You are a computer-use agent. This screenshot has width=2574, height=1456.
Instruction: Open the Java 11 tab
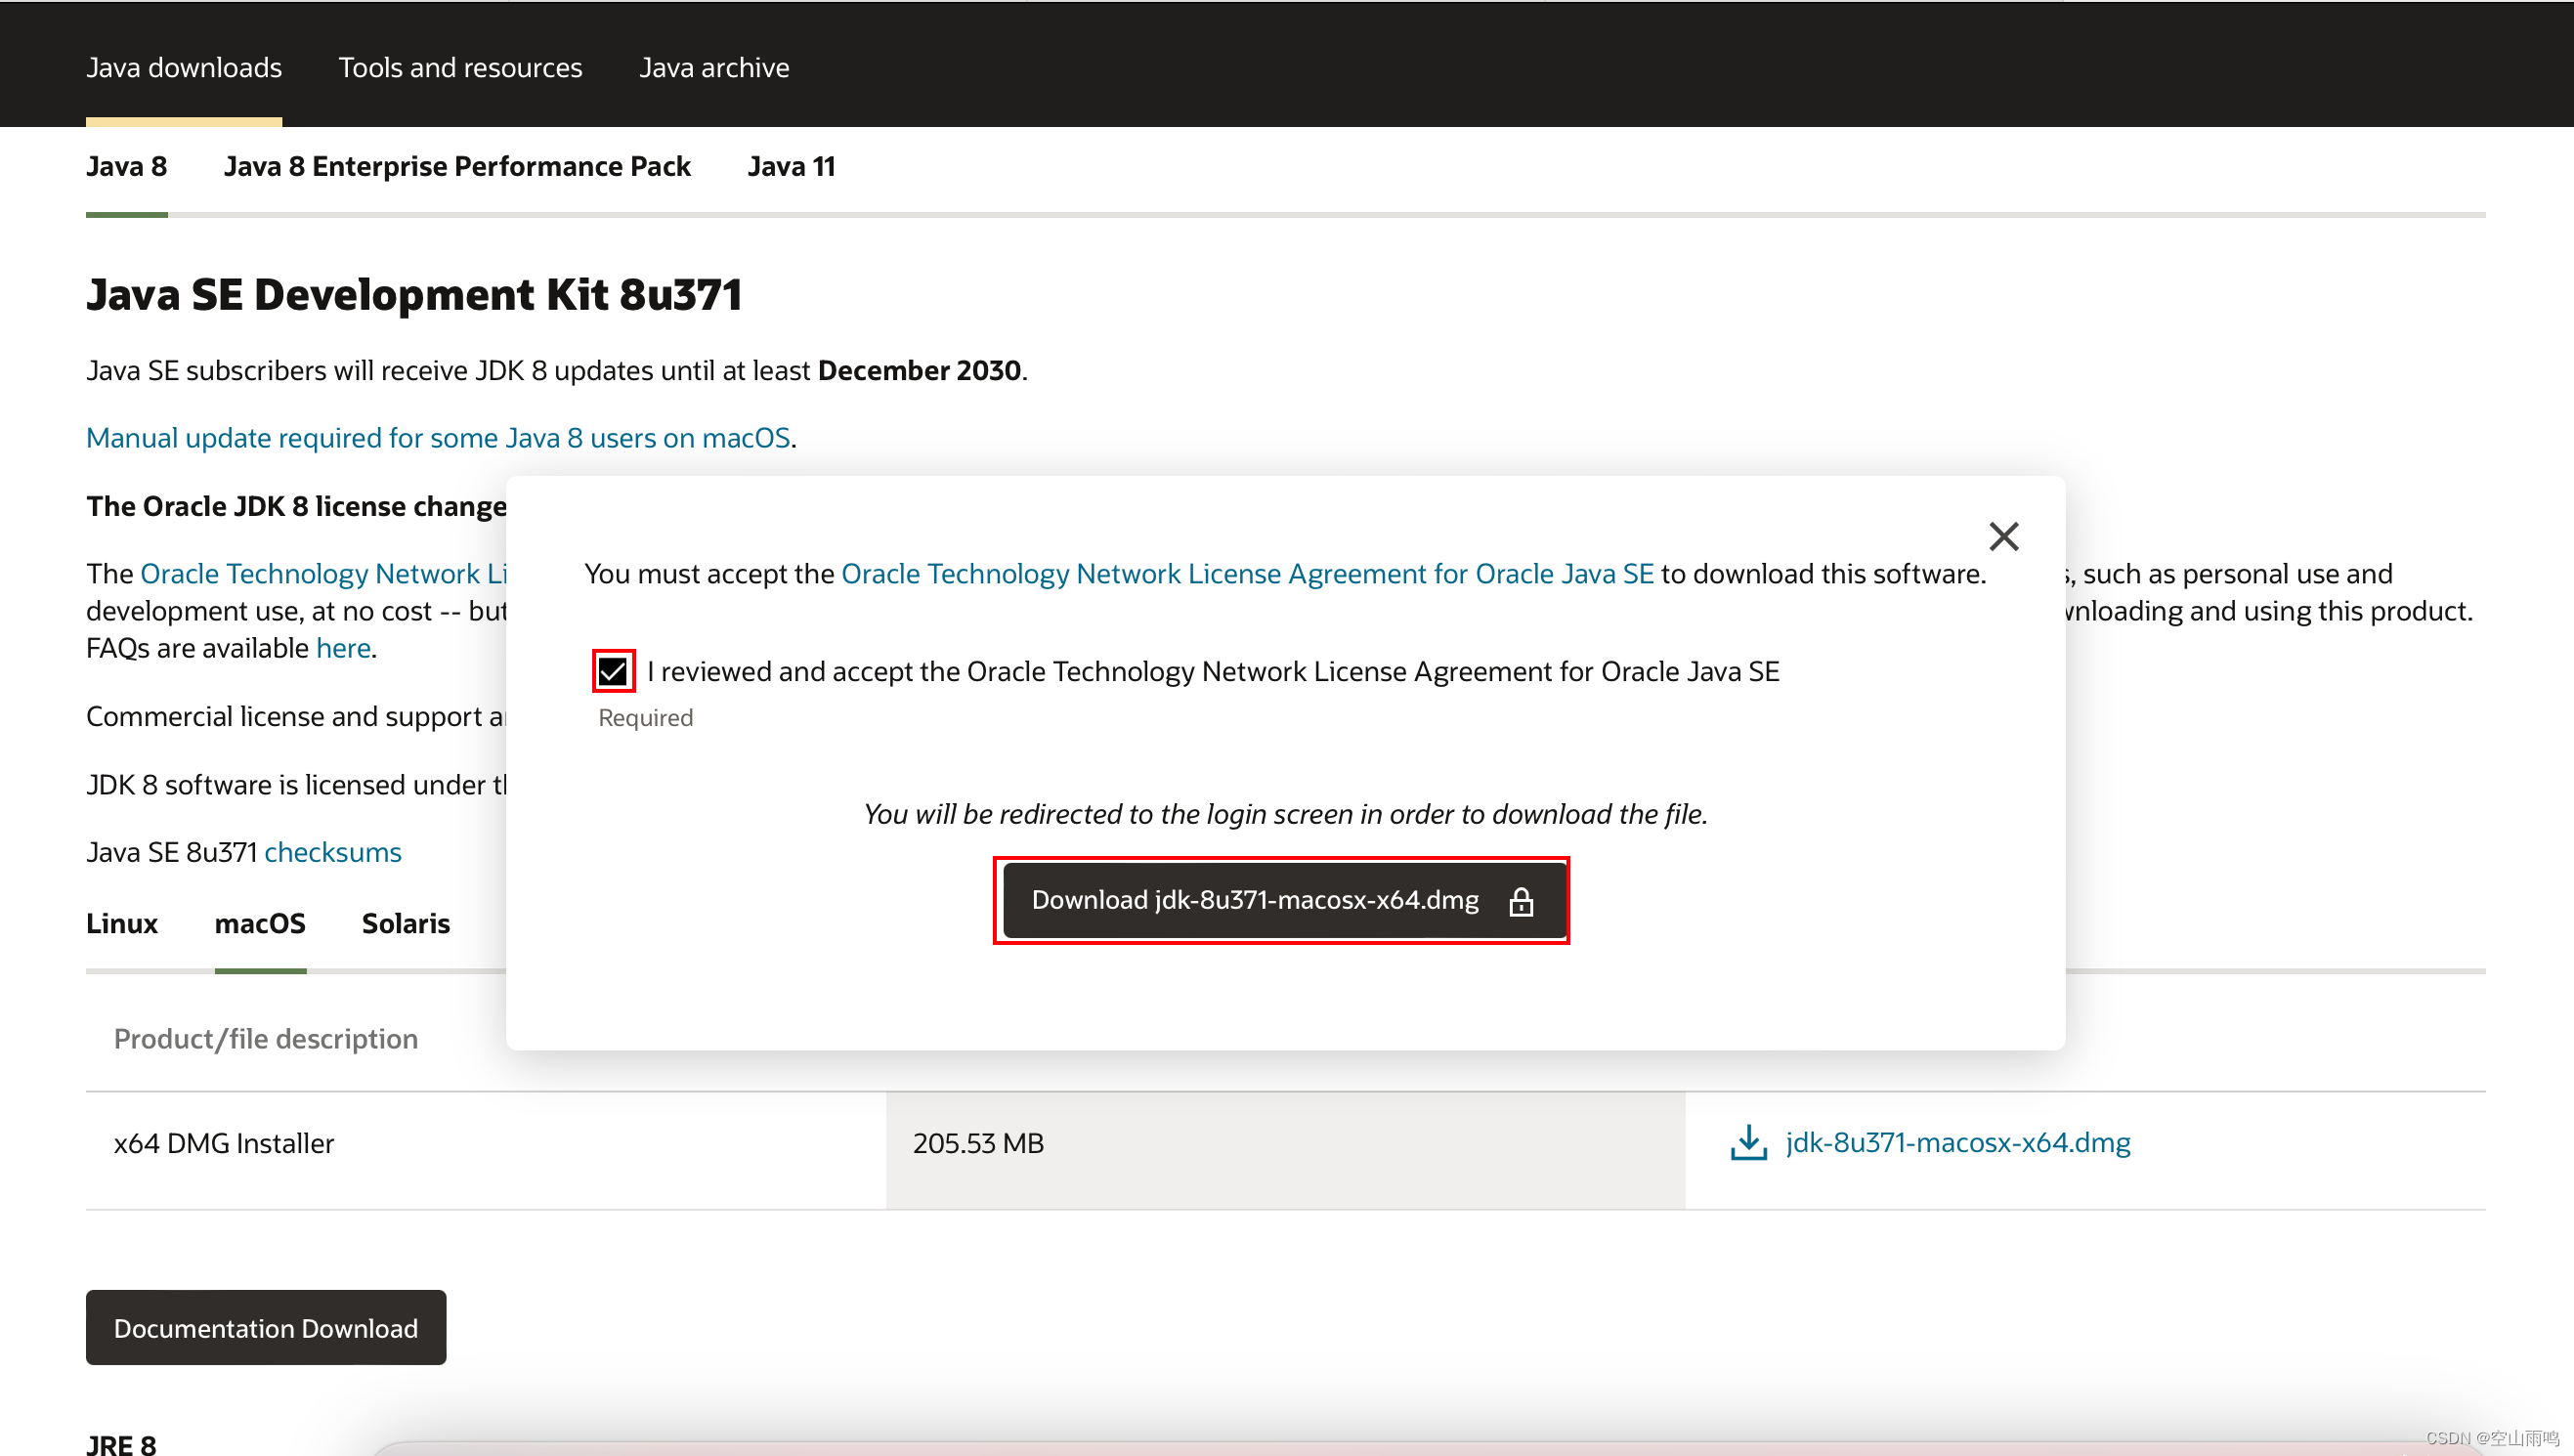point(790,166)
